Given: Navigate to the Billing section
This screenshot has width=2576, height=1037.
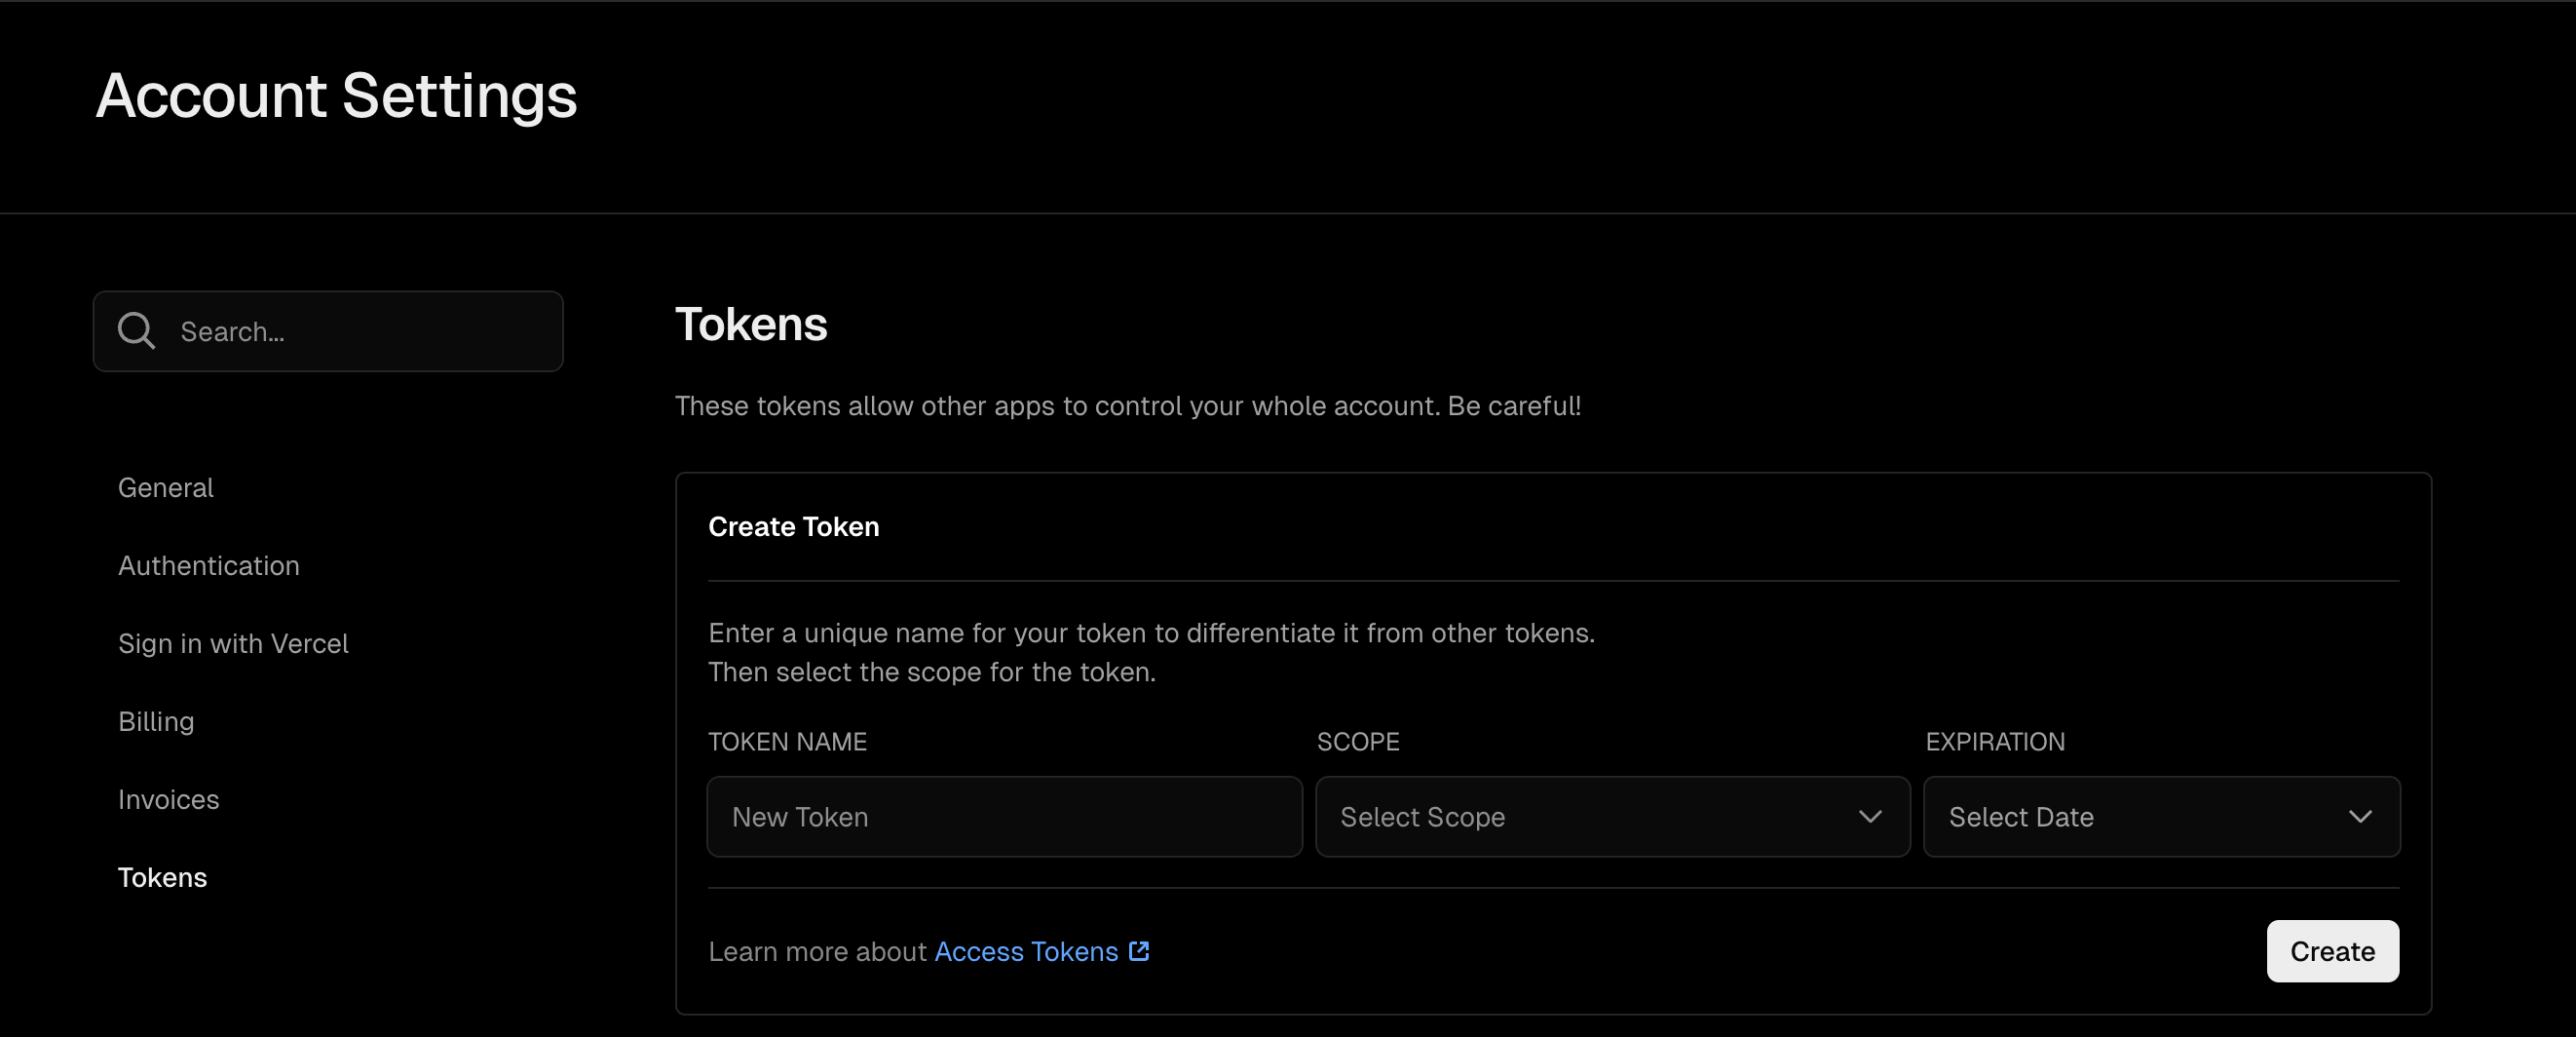Looking at the screenshot, I should click(156, 722).
